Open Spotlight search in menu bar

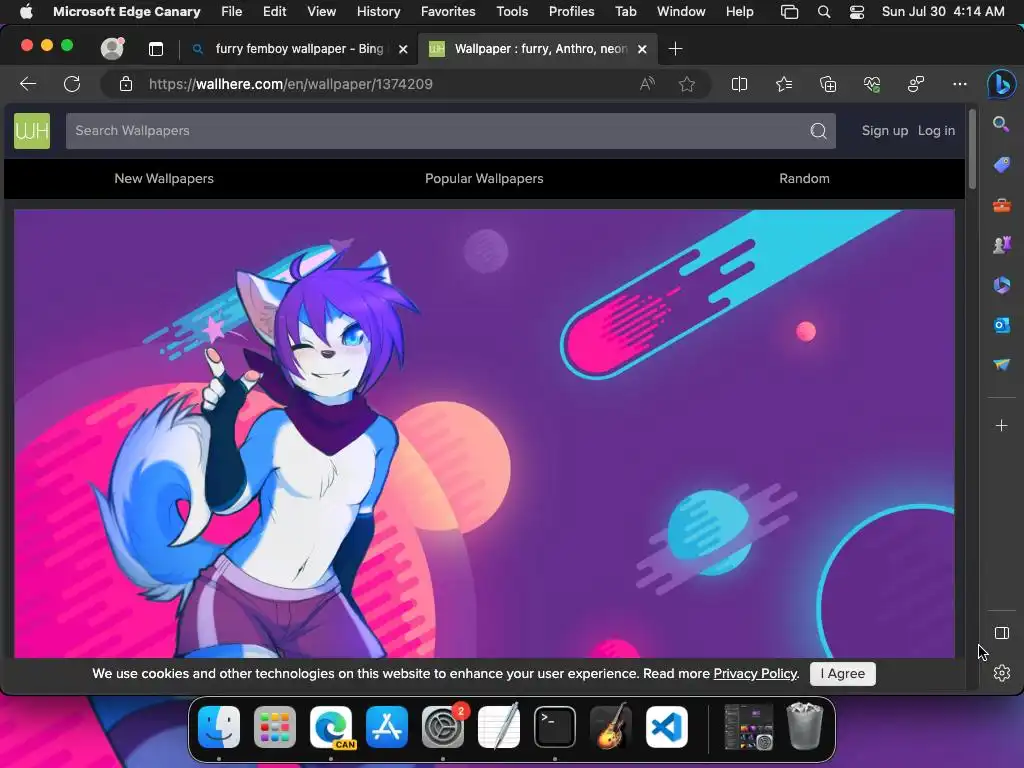[824, 12]
